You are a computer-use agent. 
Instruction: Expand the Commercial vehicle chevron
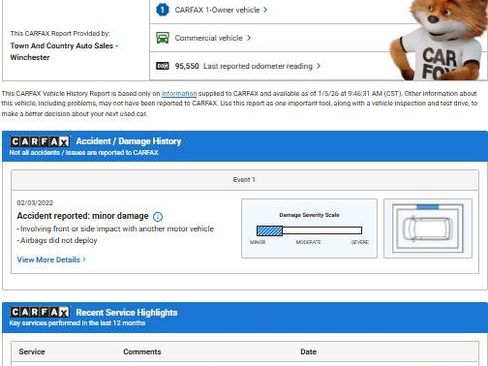pyautogui.click(x=249, y=38)
